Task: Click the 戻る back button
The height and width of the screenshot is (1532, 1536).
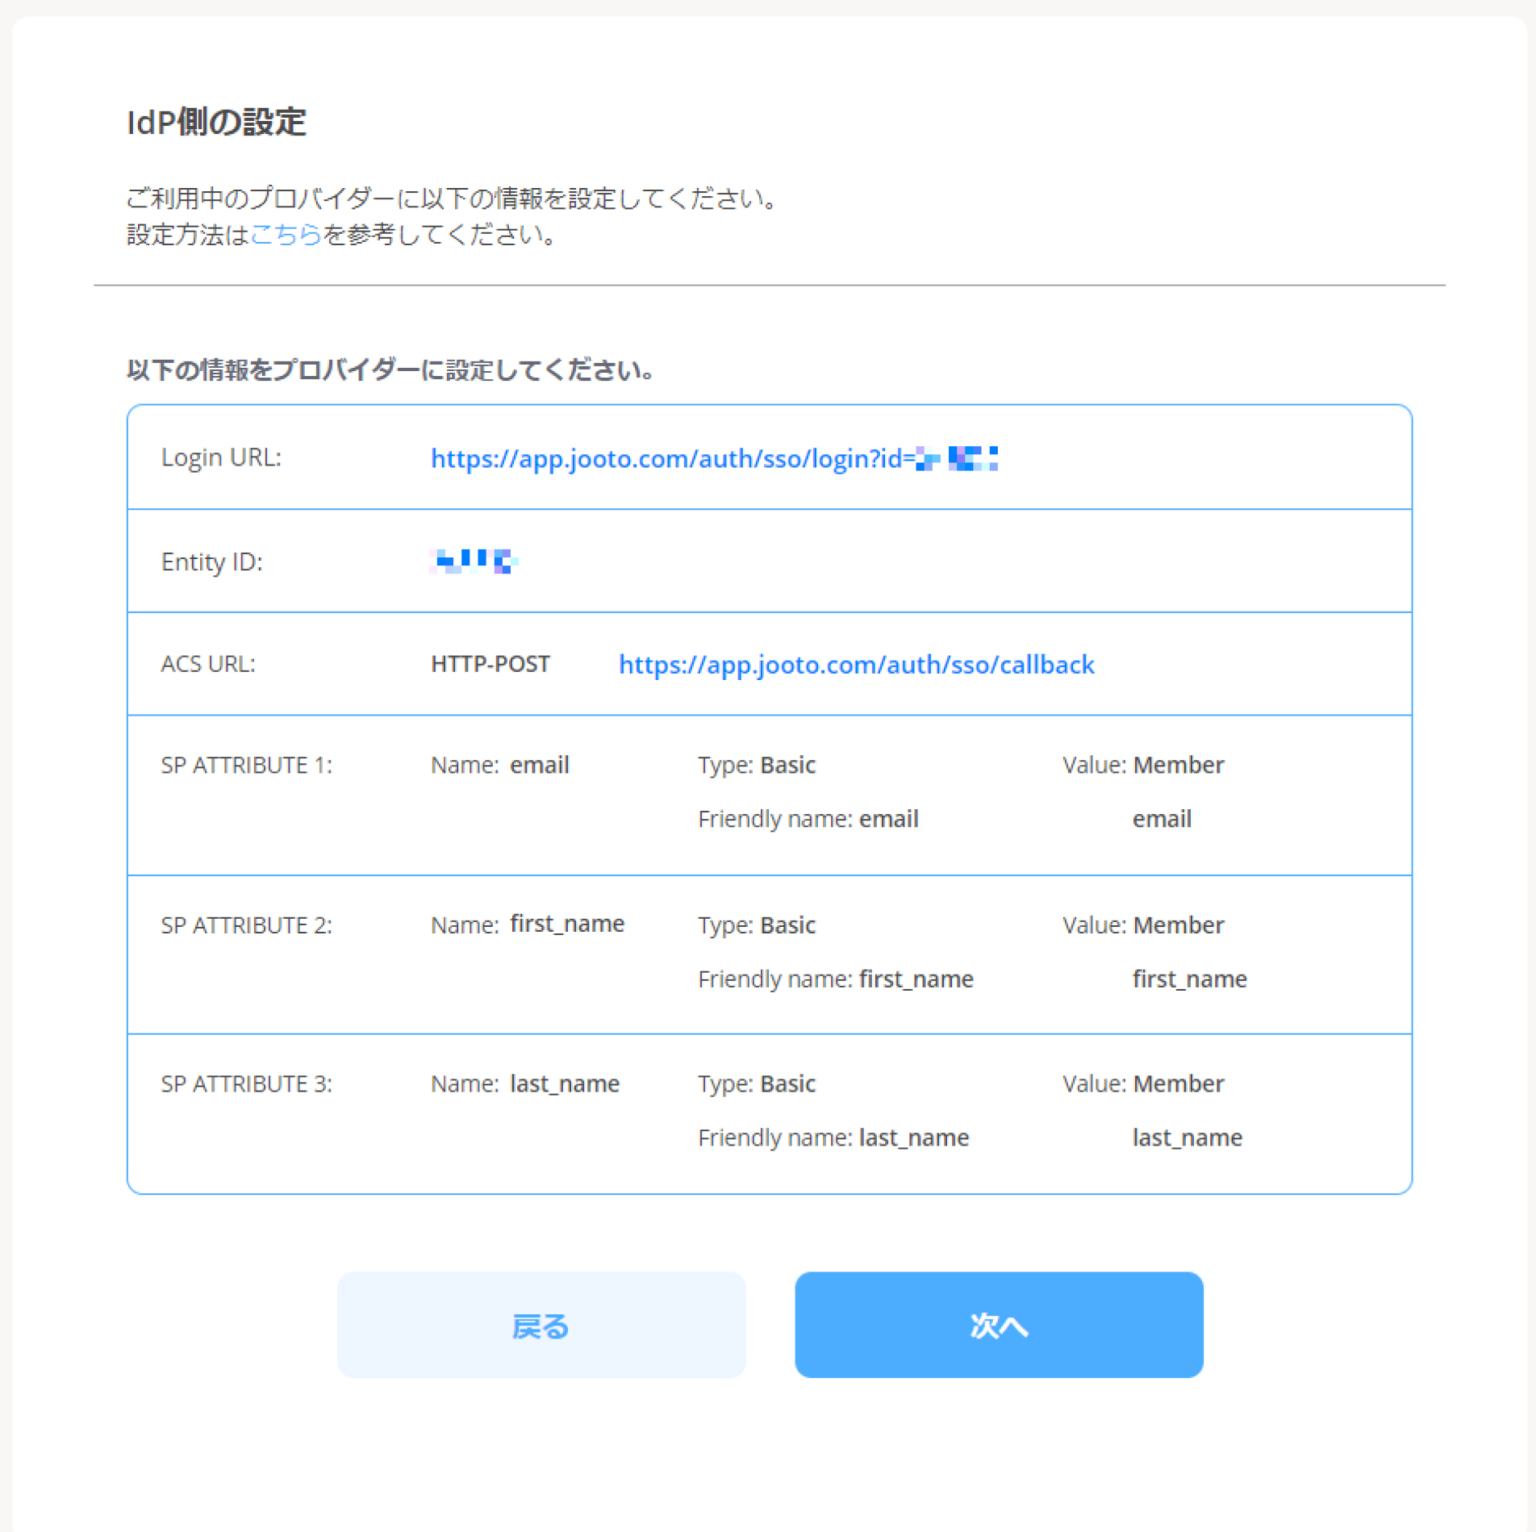Action: point(541,1324)
